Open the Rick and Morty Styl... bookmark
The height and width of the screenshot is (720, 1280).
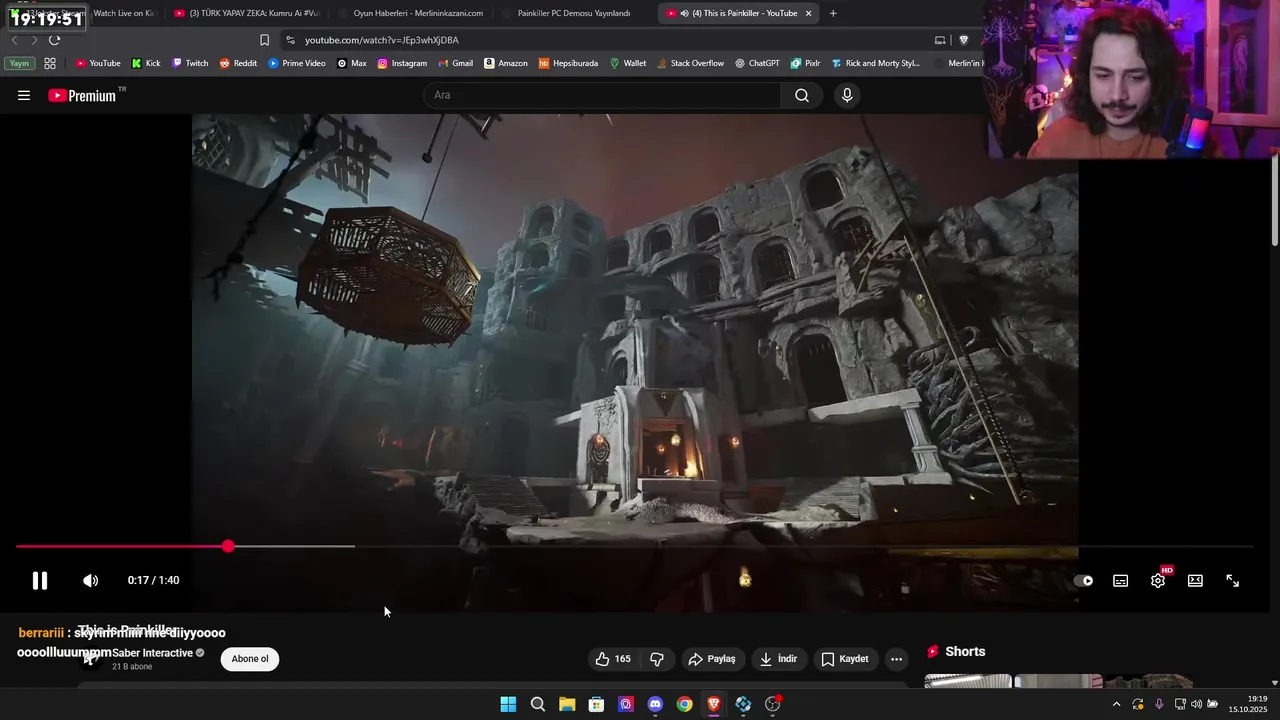pyautogui.click(x=875, y=63)
